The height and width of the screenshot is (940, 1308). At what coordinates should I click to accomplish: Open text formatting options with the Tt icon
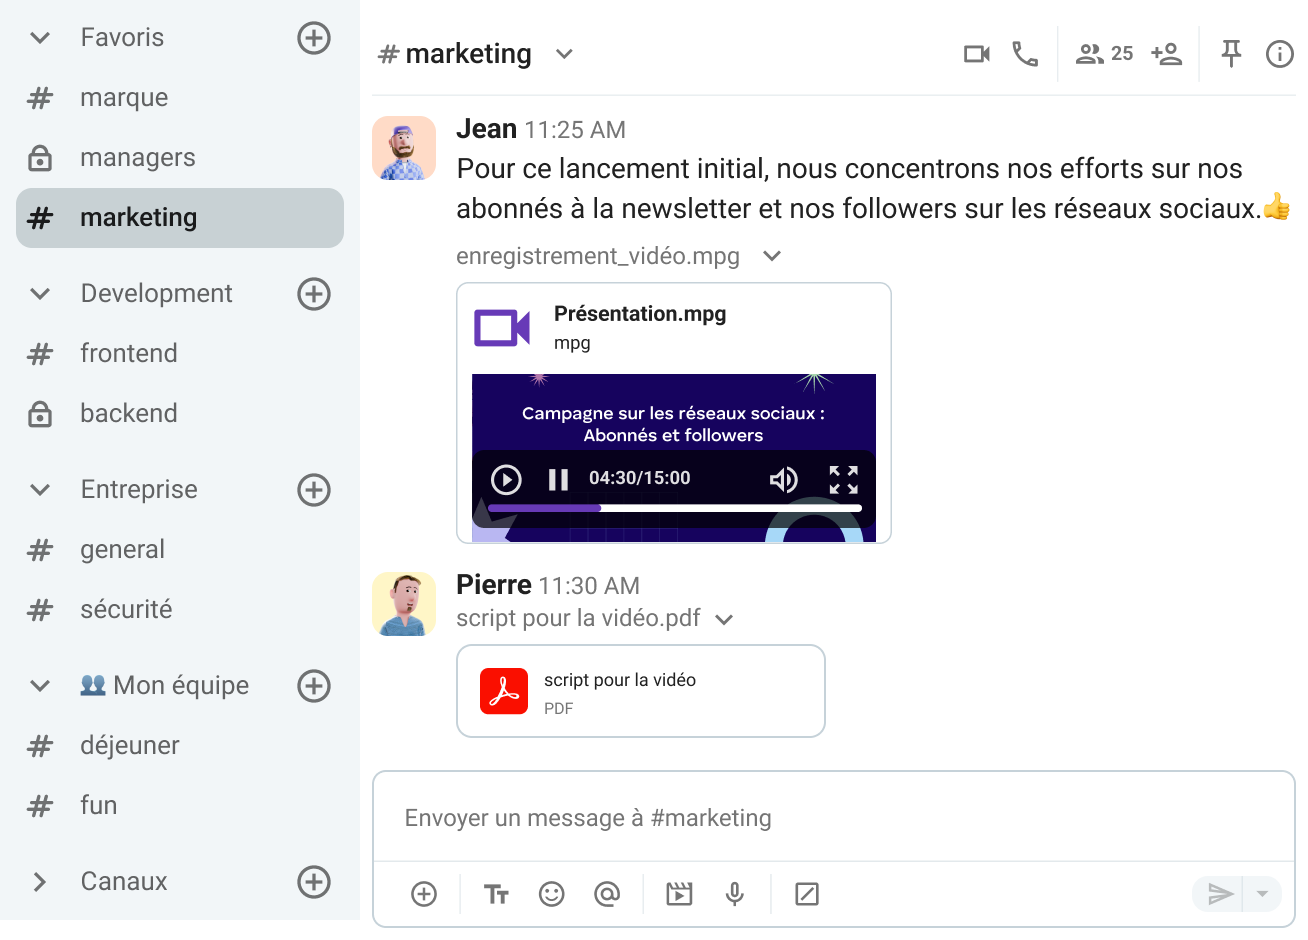[x=496, y=894]
